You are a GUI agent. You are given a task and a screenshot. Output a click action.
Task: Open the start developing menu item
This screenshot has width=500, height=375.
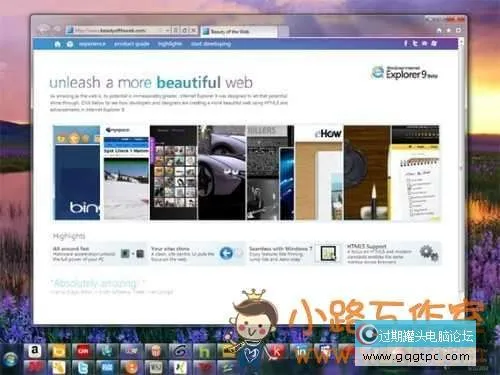pos(211,44)
